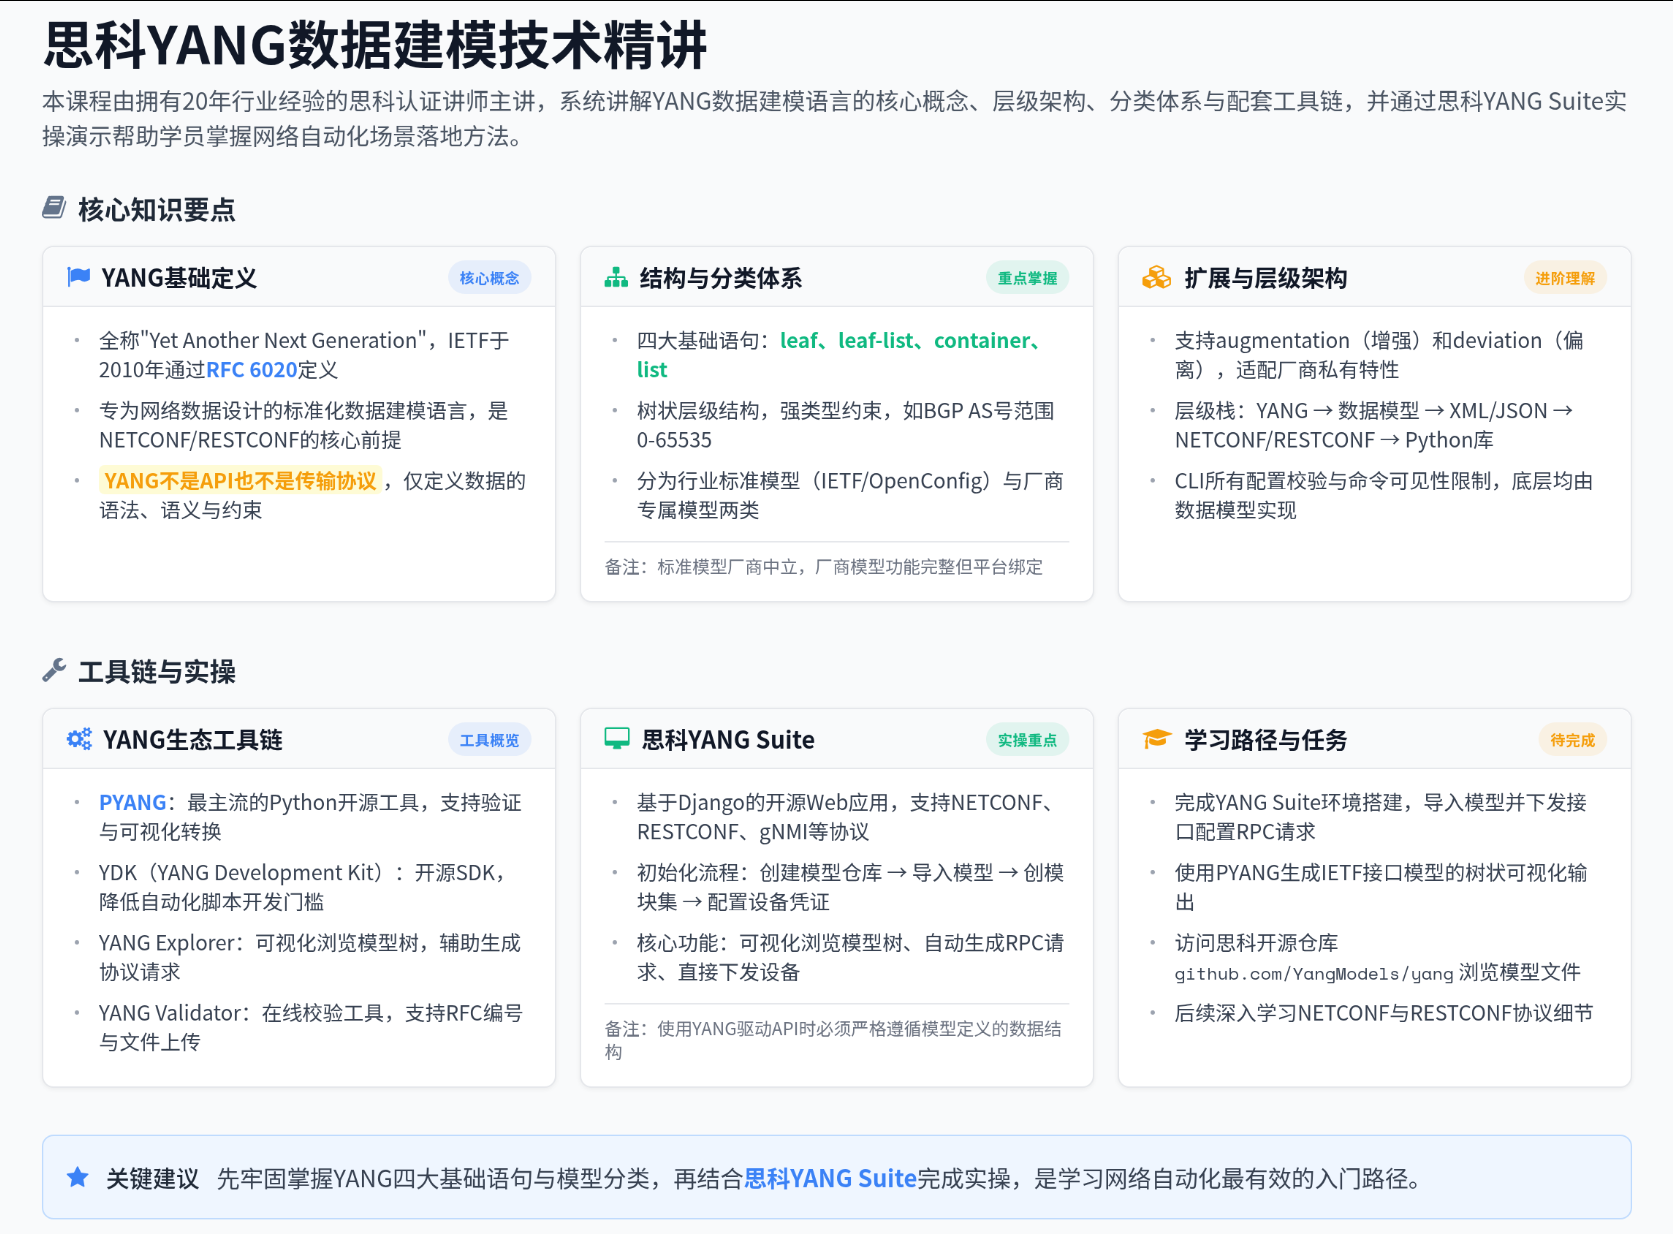Click the flag icon on the YANG基础定义 card
The height and width of the screenshot is (1234, 1673).
[78, 277]
